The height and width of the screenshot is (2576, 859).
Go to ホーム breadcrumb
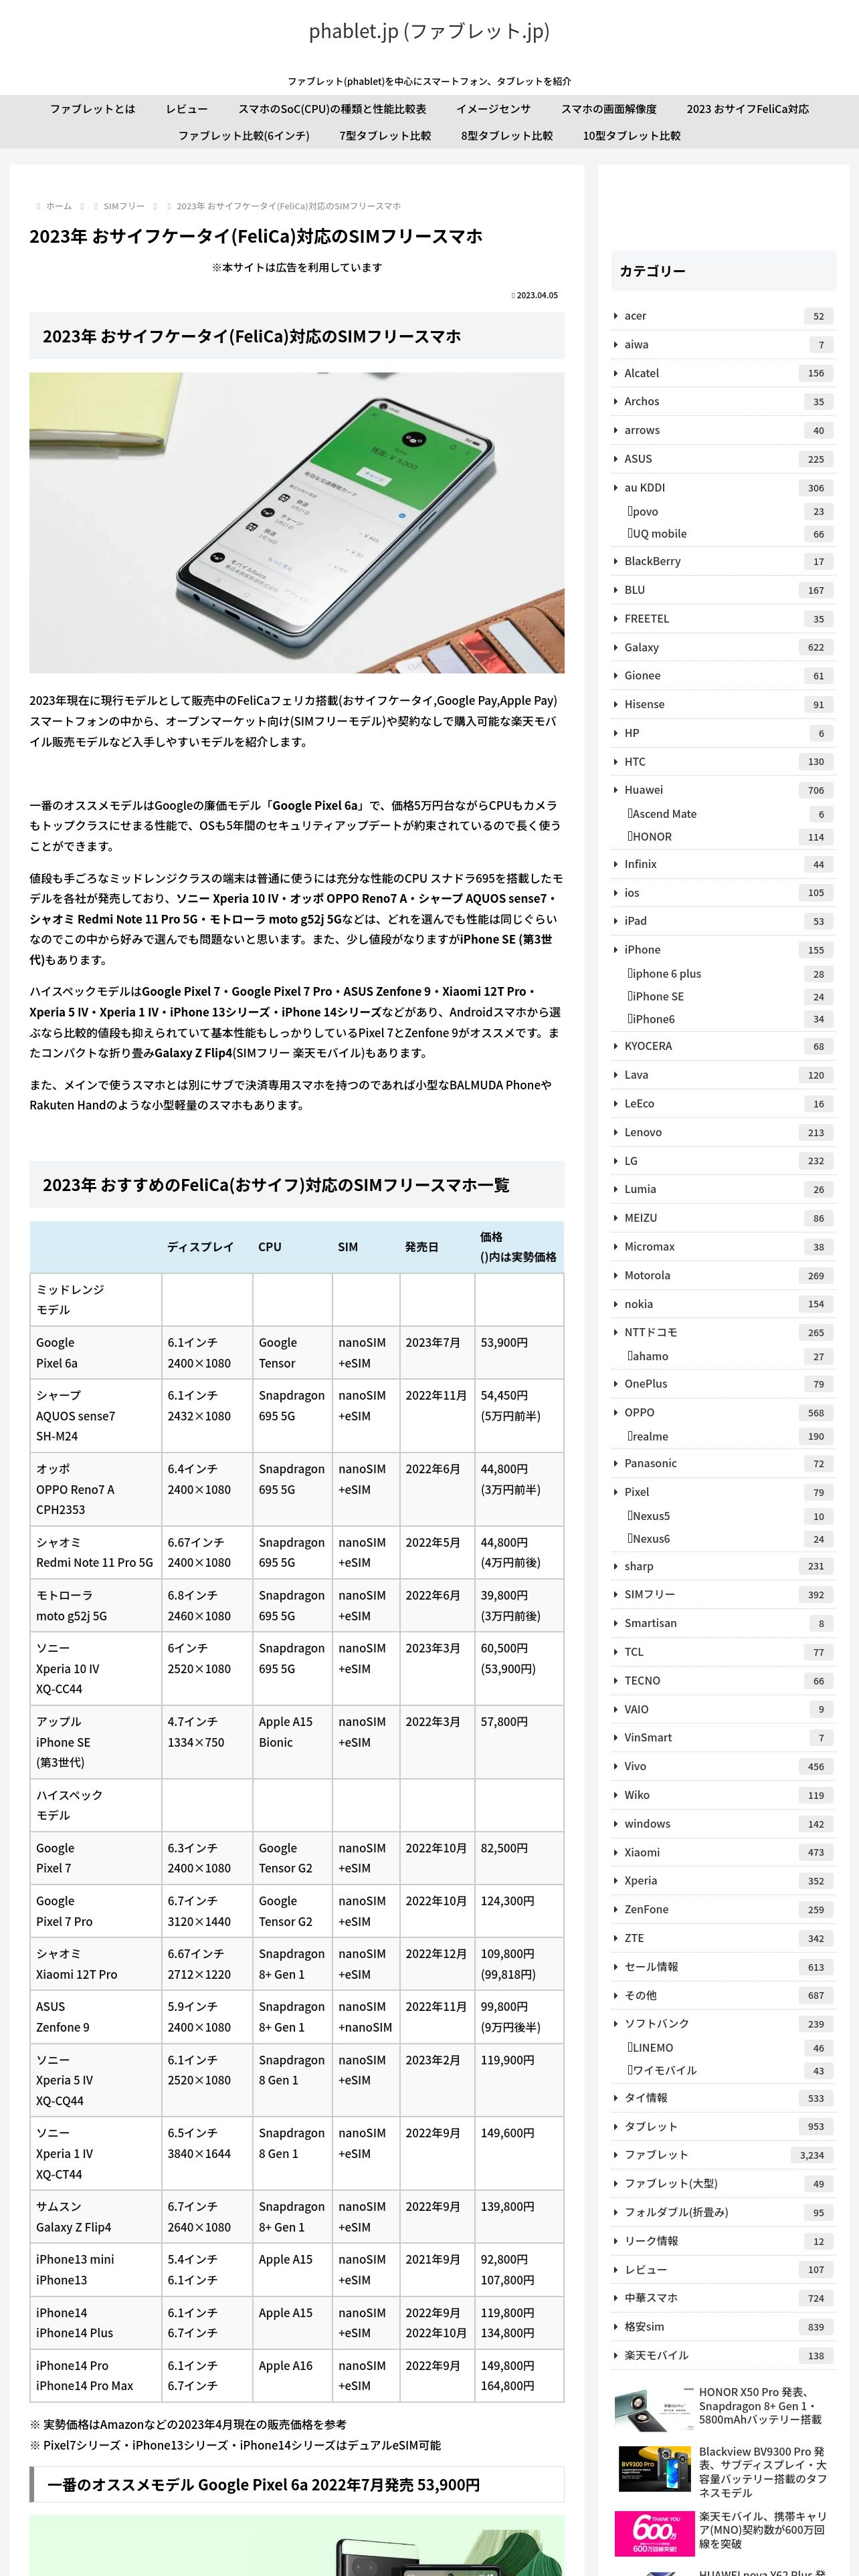59,206
